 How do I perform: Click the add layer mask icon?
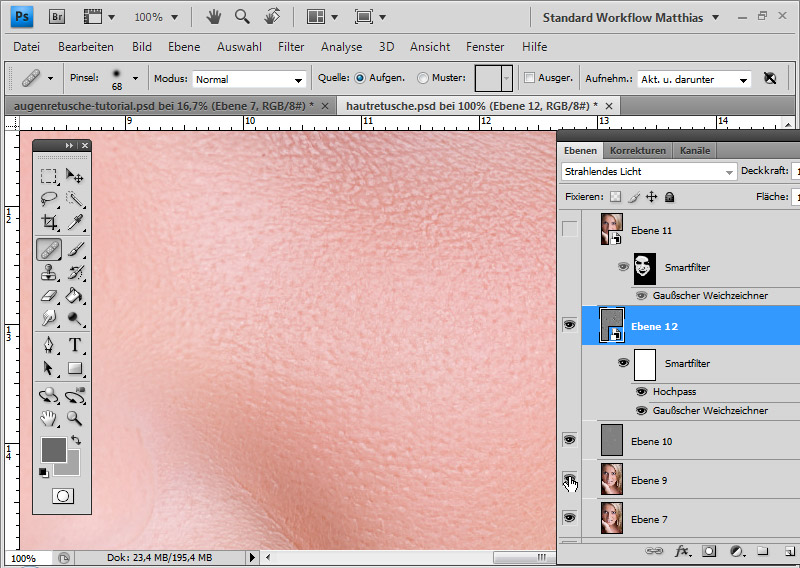(709, 551)
